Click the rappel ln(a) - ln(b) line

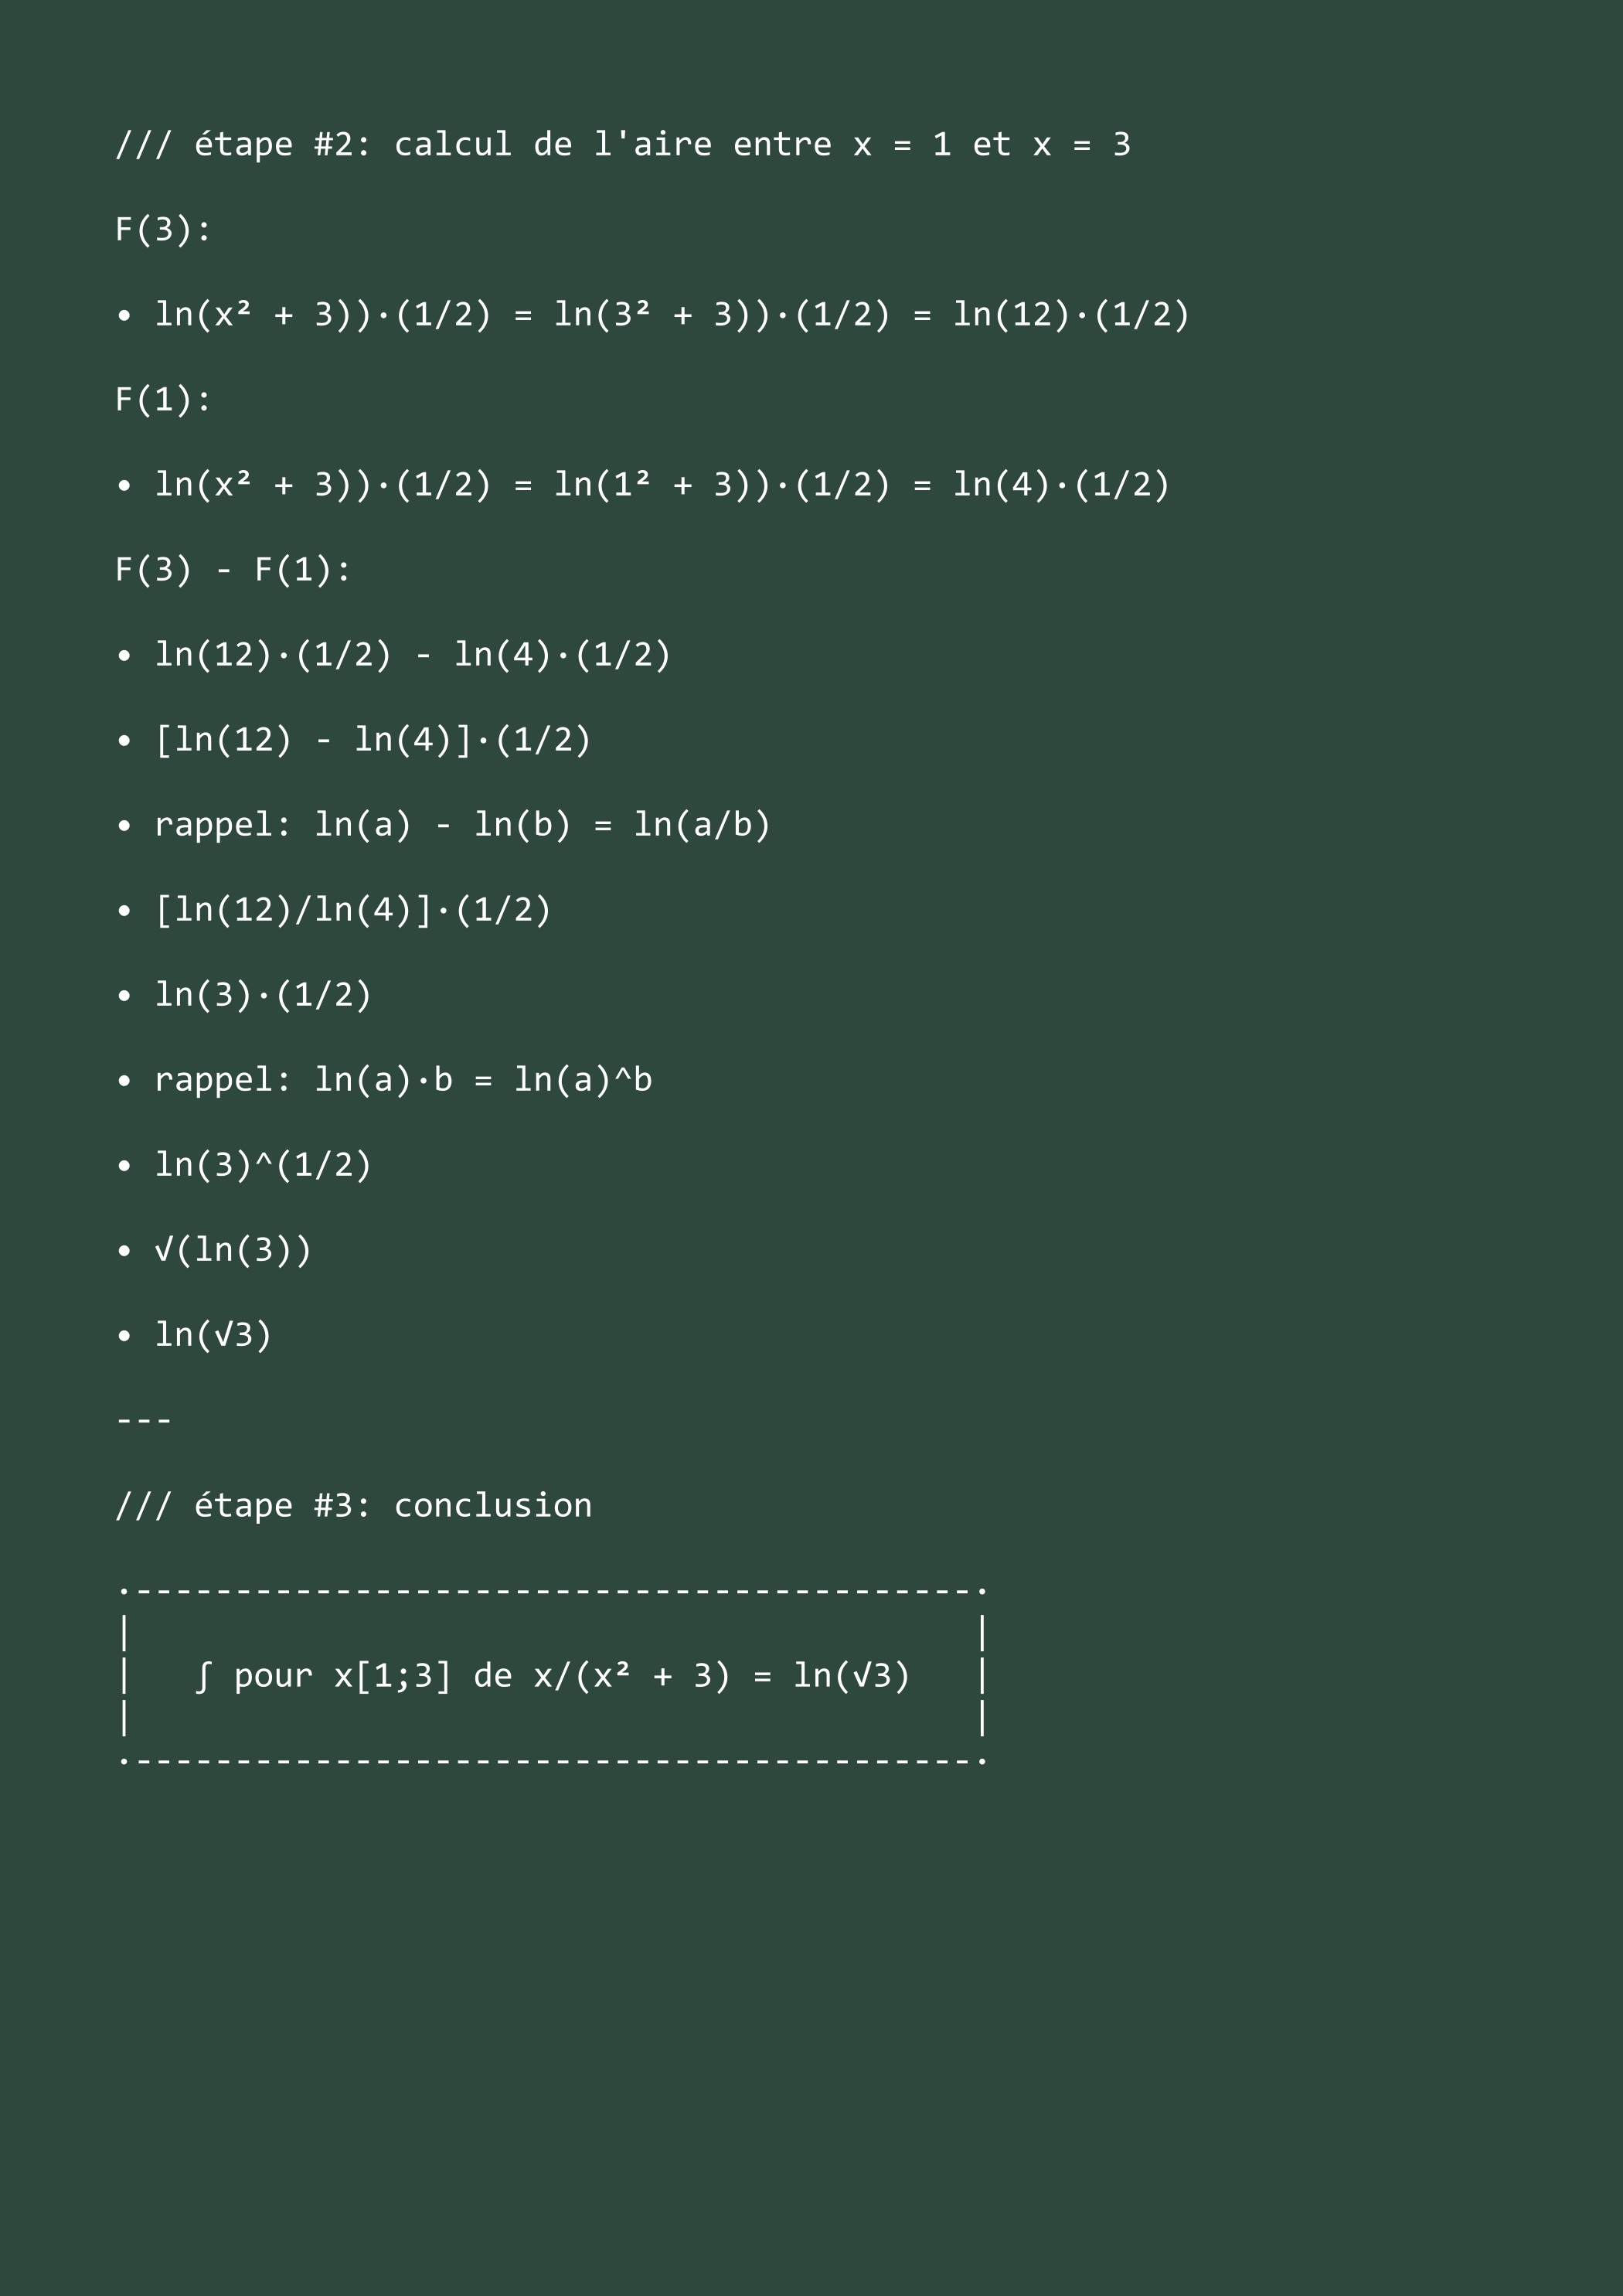(443, 825)
